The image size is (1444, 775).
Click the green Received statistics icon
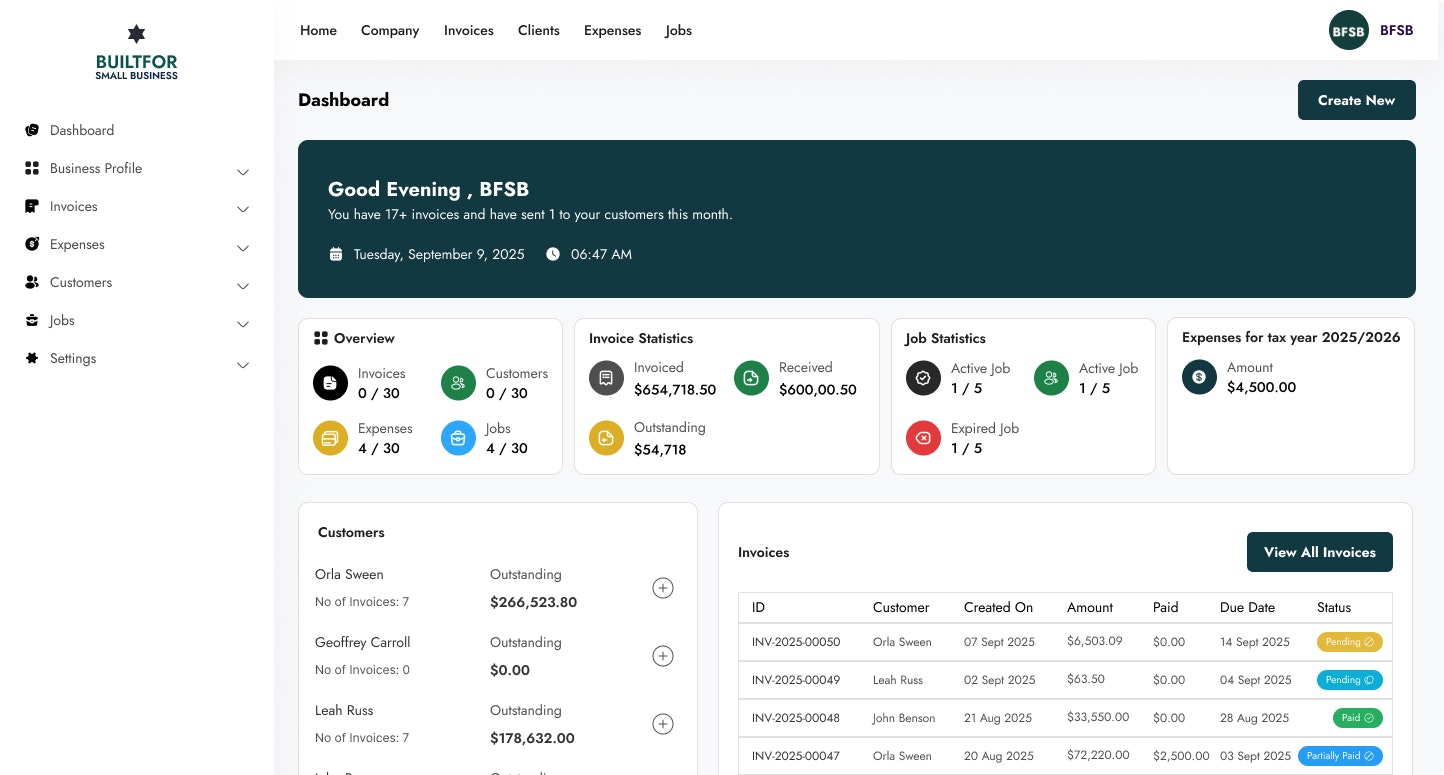(x=751, y=378)
